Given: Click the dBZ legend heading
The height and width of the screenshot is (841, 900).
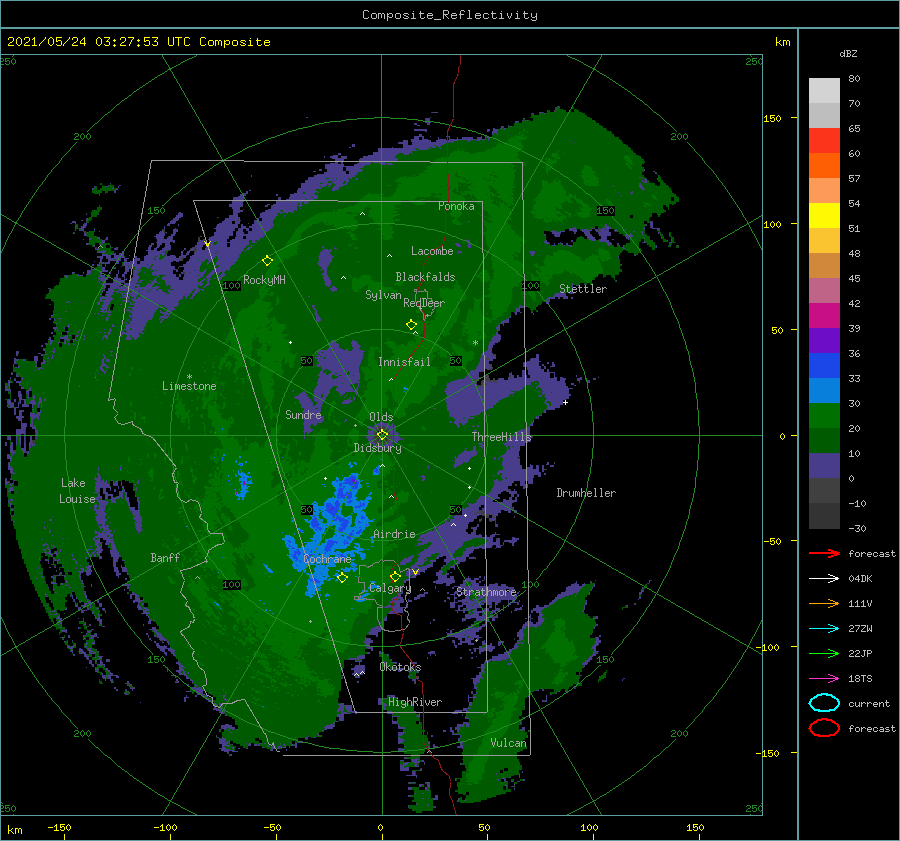Looking at the screenshot, I should click(848, 54).
